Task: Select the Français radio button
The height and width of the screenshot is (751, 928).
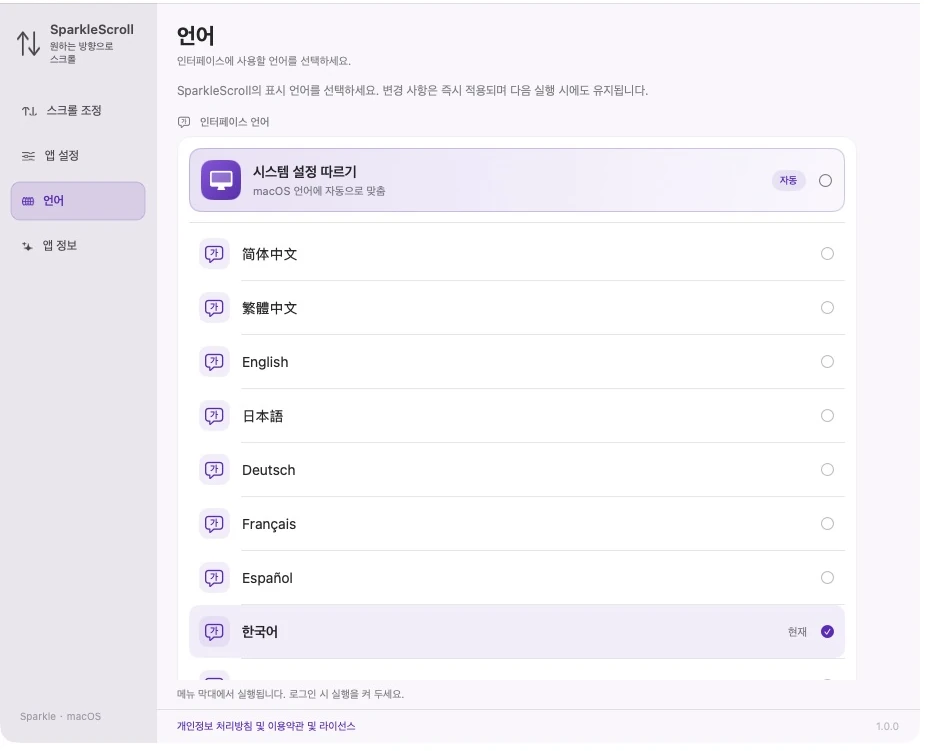Action: pyautogui.click(x=827, y=524)
